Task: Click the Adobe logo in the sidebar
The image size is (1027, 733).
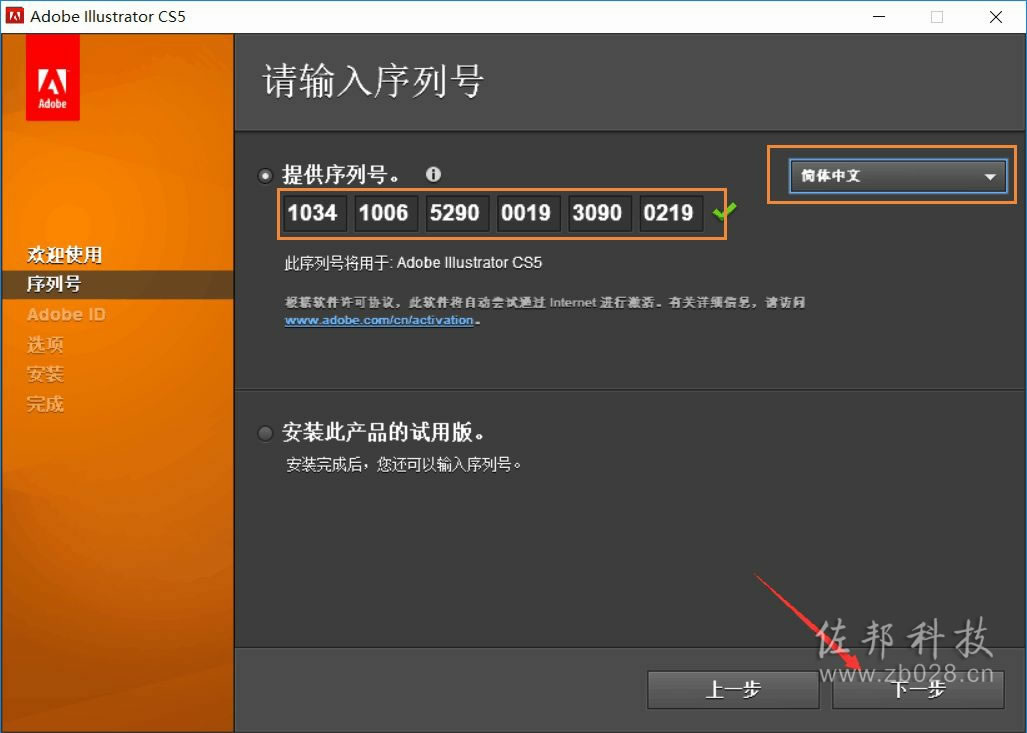Action: (52, 77)
